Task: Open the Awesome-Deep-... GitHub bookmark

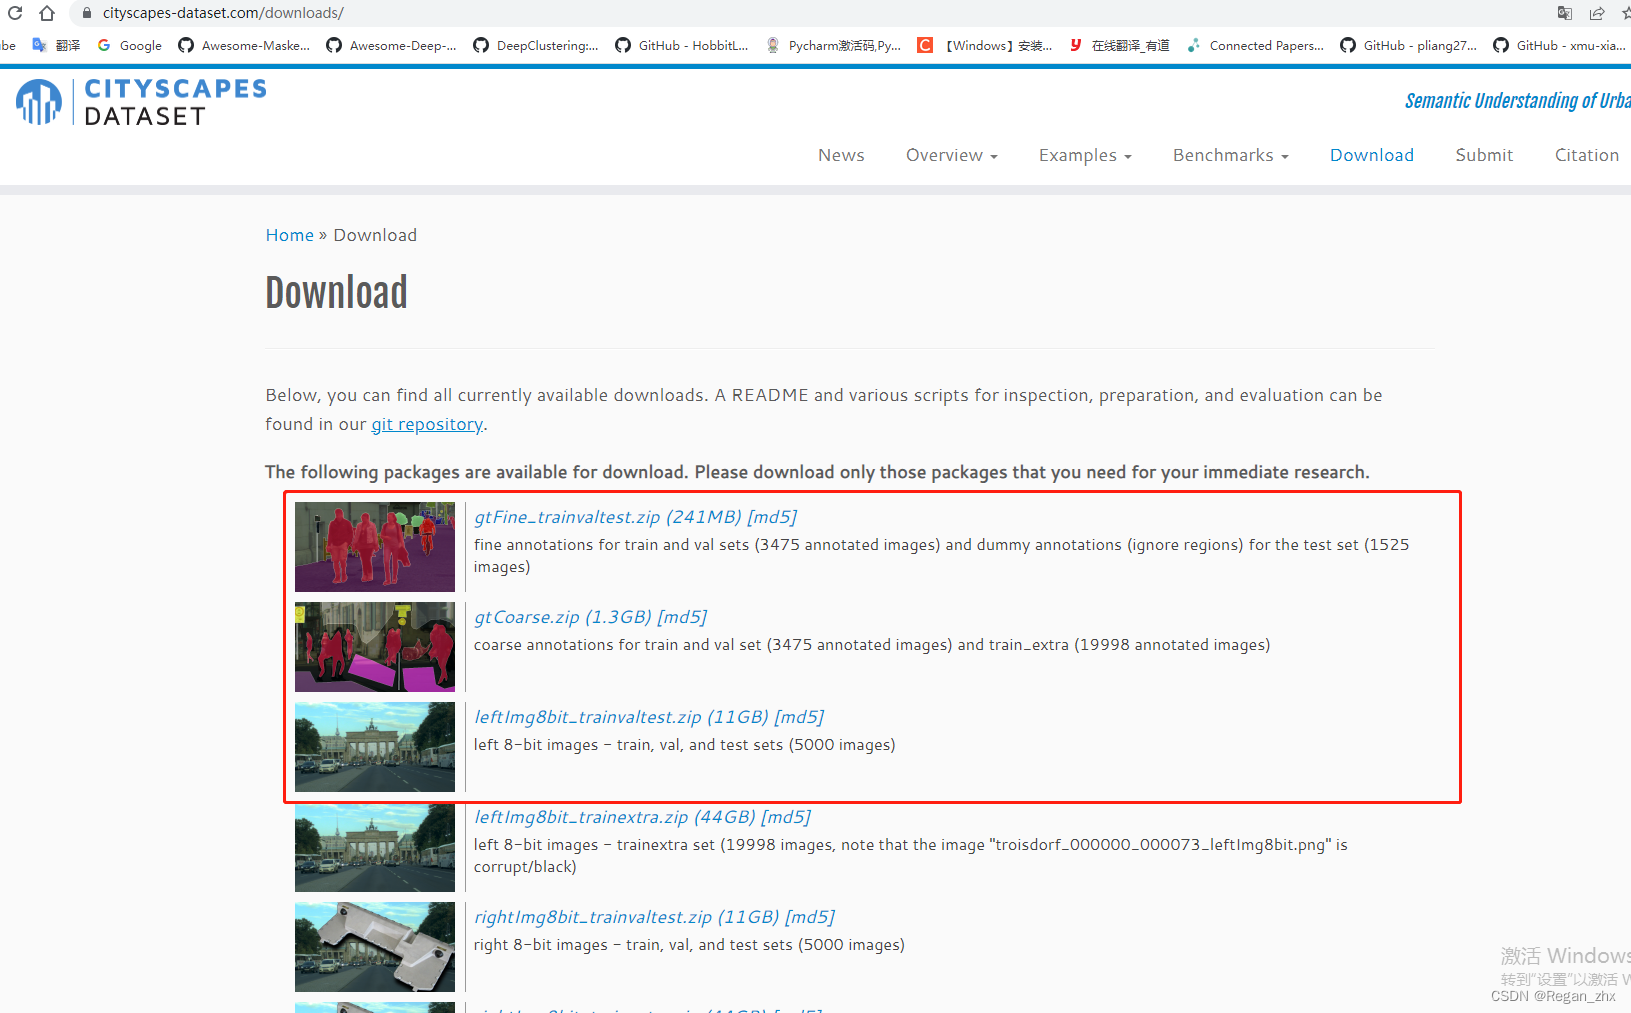Action: tap(392, 45)
